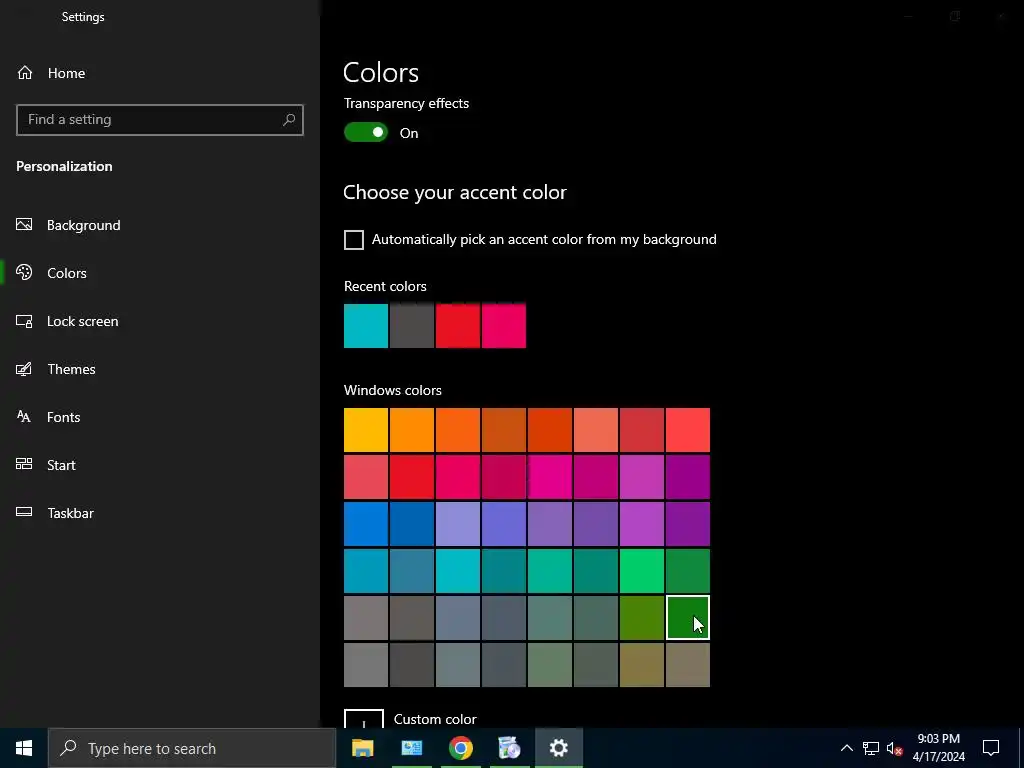Click the Colors palette icon in sidebar
This screenshot has width=1024, height=768.
[x=24, y=272]
